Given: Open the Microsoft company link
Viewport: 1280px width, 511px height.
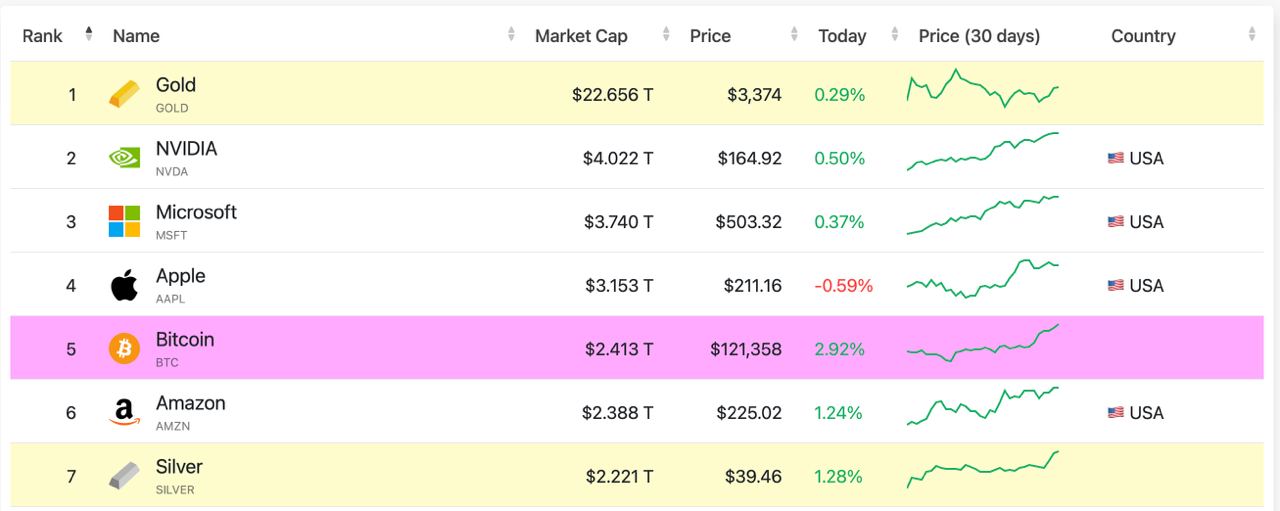Looking at the screenshot, I should click(196, 212).
